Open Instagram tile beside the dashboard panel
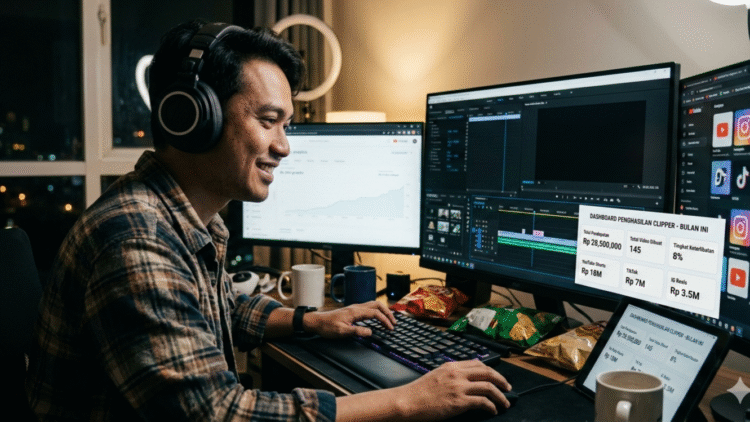 pos(740,228)
